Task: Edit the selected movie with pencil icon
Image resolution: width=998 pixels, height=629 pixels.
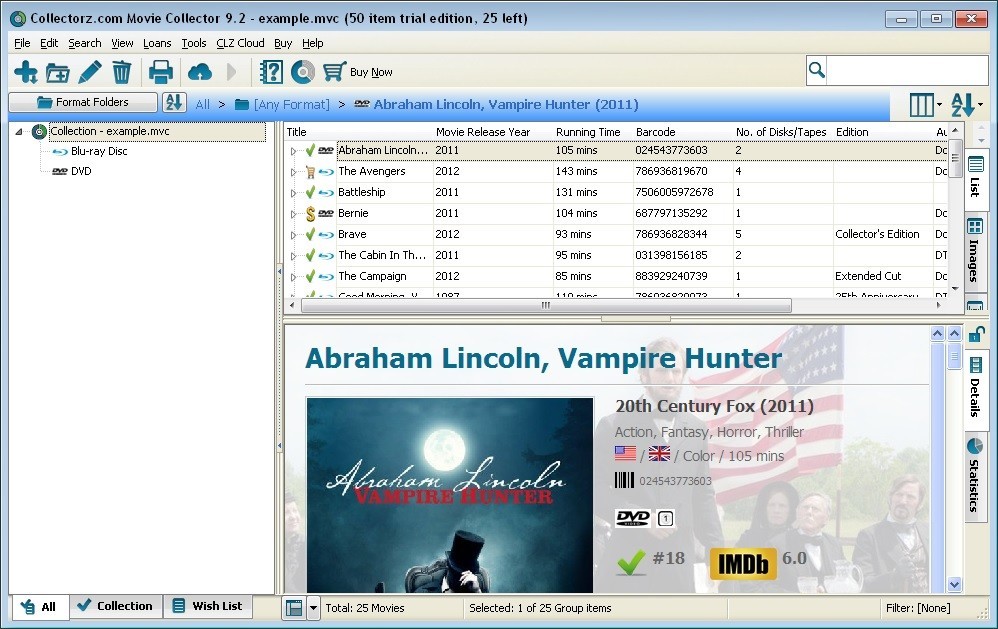Action: point(89,71)
